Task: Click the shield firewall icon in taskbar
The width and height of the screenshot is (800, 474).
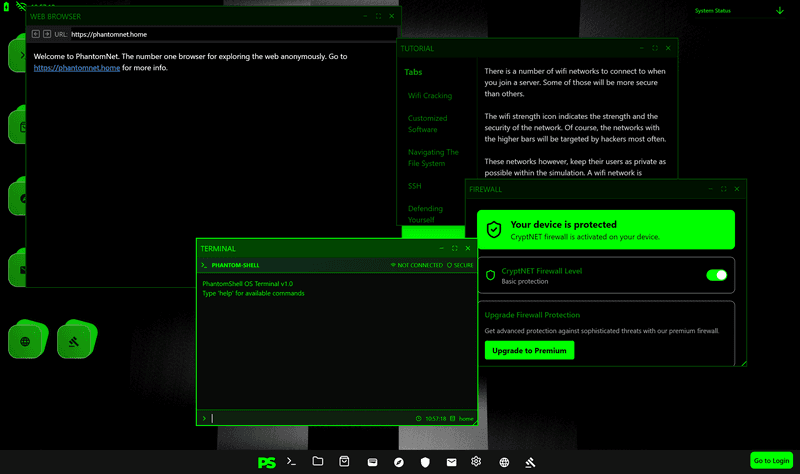Action: [x=425, y=462]
